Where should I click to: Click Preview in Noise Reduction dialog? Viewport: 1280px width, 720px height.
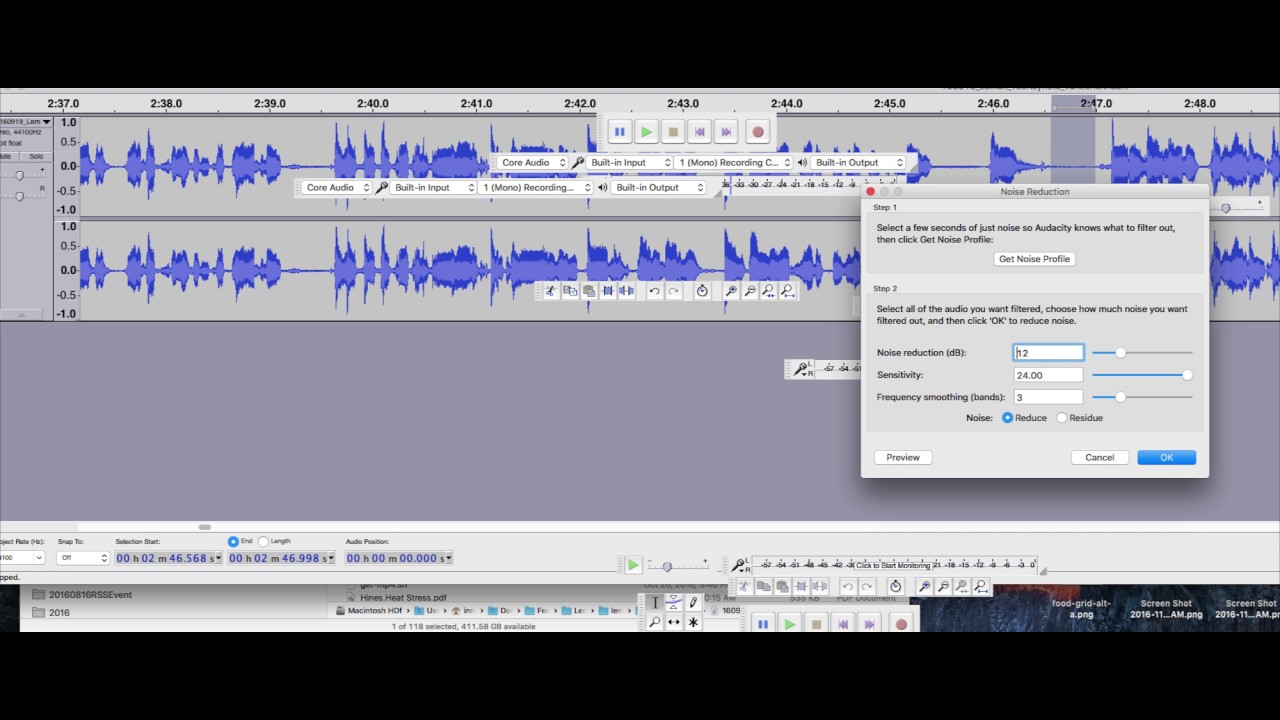[902, 457]
